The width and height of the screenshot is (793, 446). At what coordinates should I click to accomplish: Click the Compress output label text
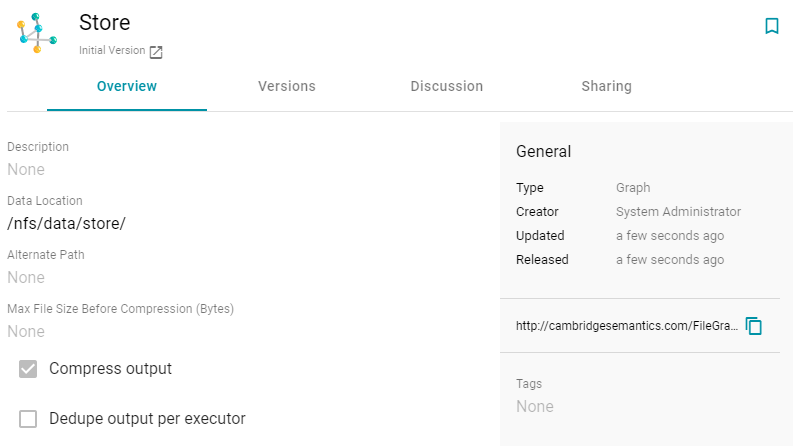(110, 369)
